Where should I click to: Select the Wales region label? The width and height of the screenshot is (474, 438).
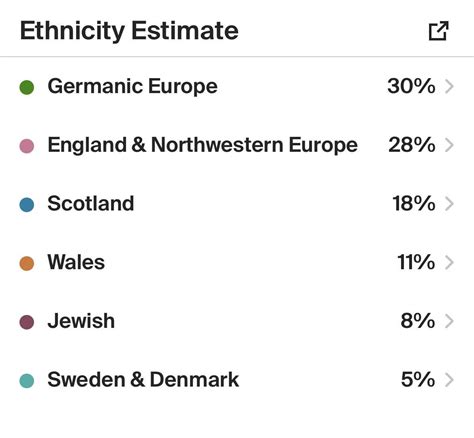[x=76, y=262]
